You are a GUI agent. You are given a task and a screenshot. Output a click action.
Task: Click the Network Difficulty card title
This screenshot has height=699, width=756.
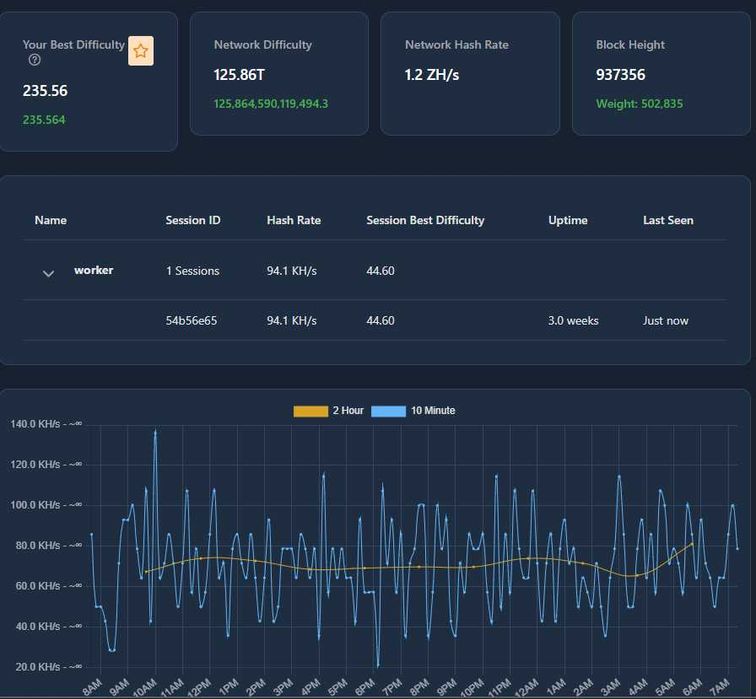coord(263,45)
